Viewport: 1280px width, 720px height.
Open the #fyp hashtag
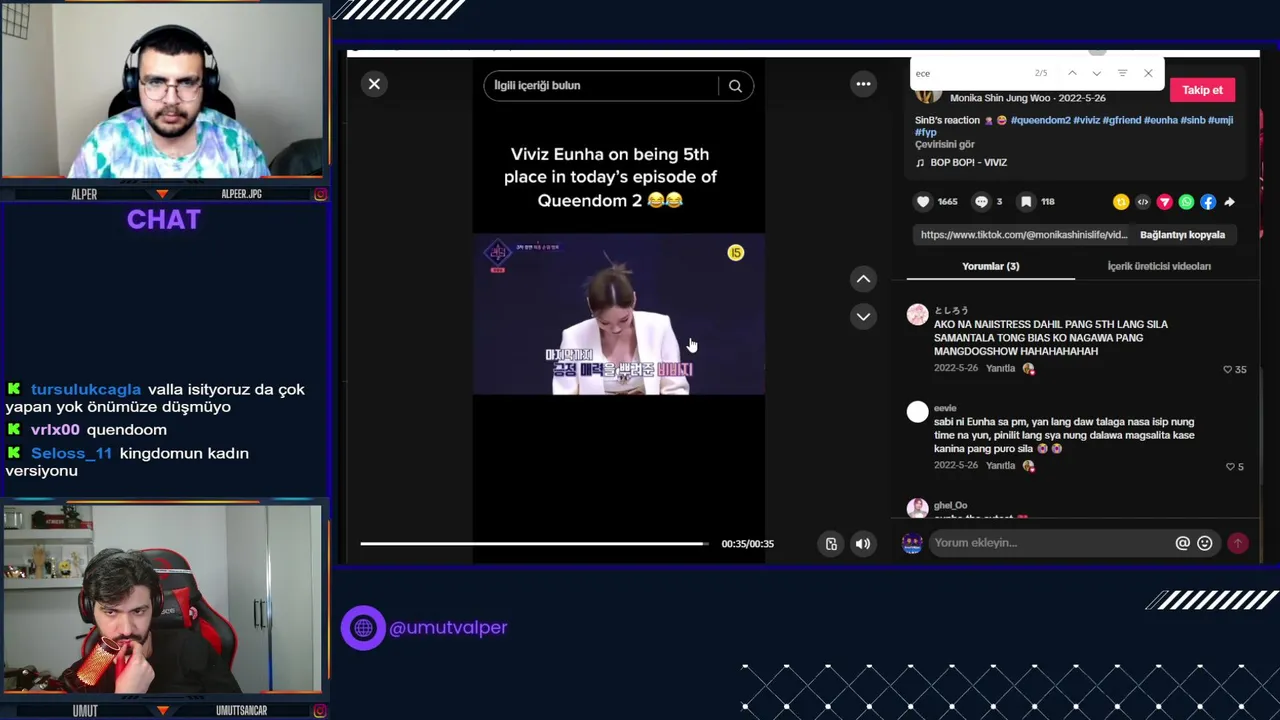tap(926, 132)
